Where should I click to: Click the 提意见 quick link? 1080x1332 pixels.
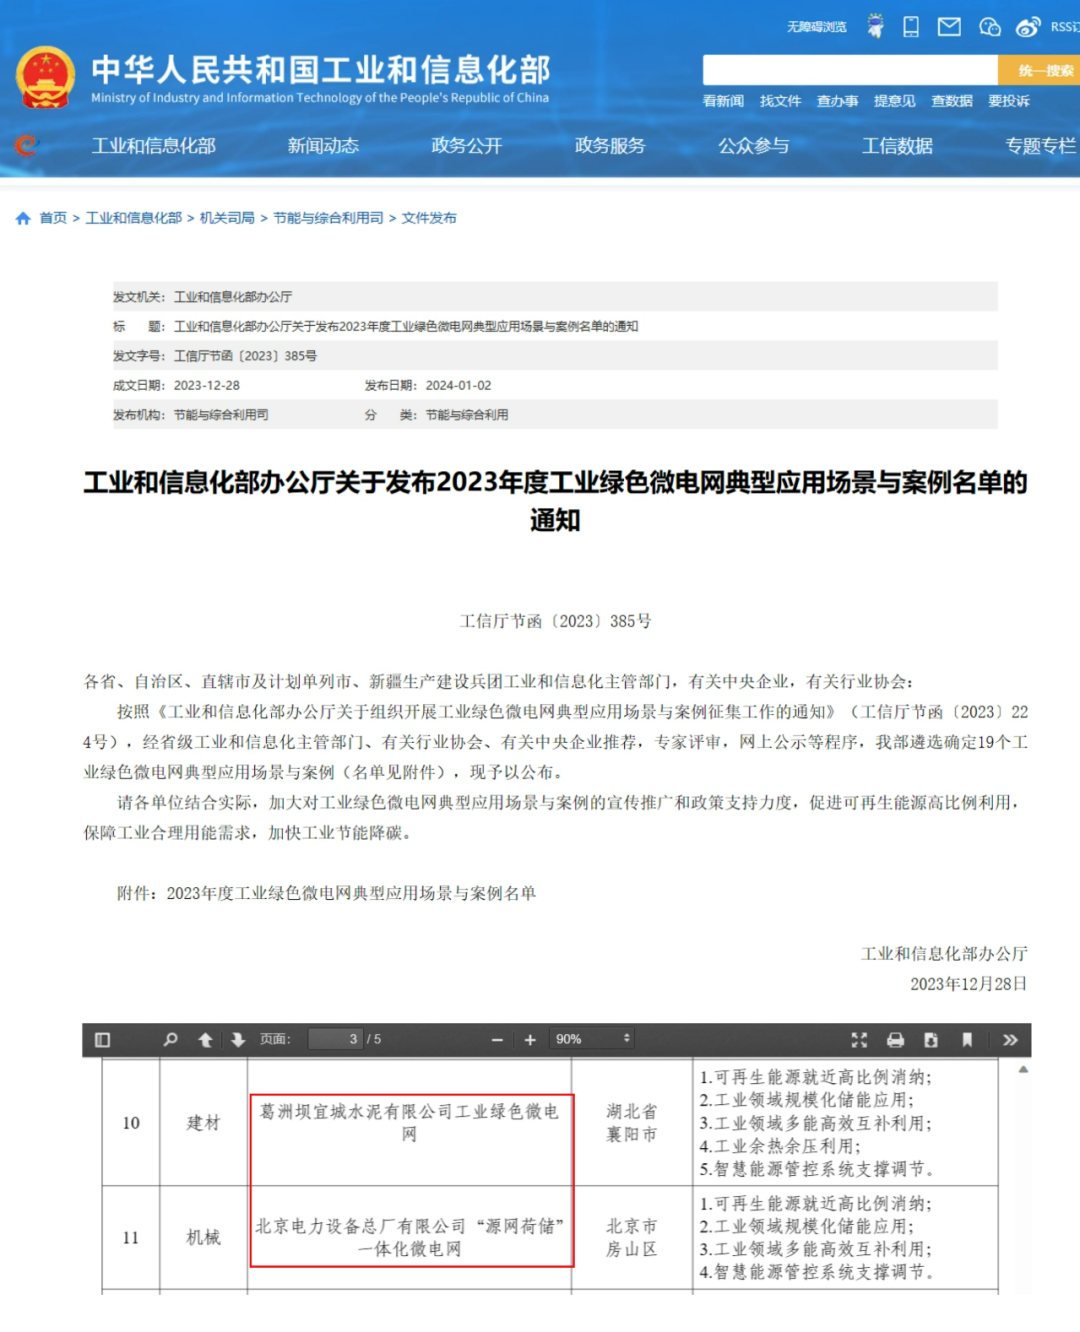click(894, 101)
